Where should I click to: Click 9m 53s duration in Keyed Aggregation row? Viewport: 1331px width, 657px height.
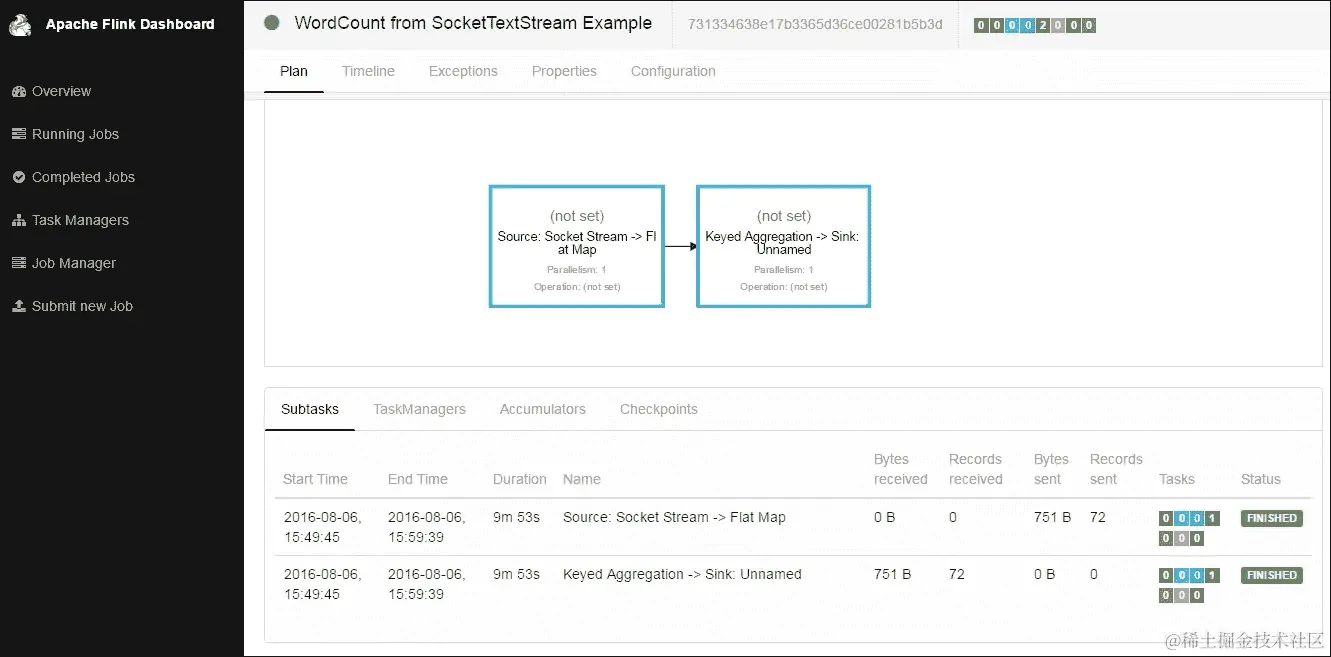coord(516,574)
